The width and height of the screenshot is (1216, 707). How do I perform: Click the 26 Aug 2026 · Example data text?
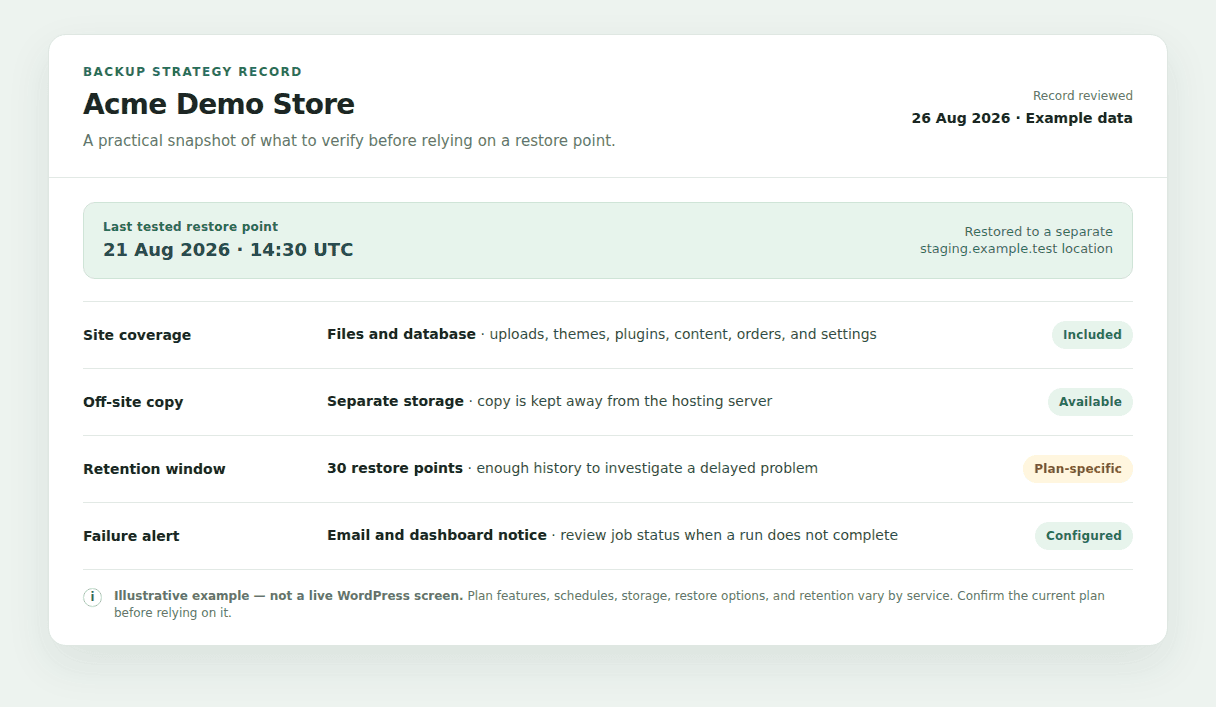click(x=1022, y=118)
